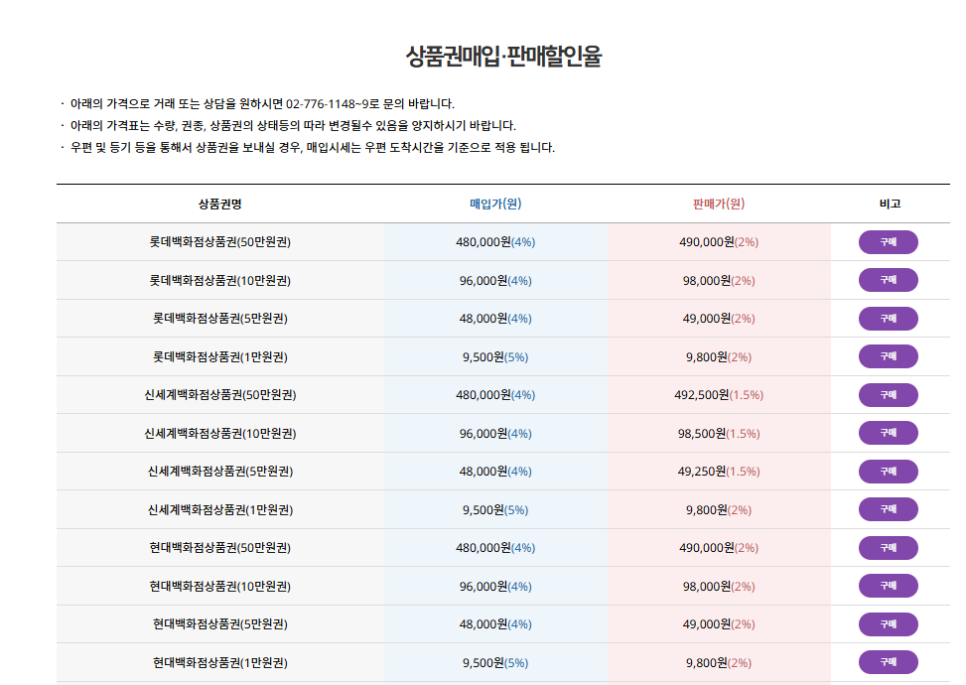The width and height of the screenshot is (966, 685).
Task: Select the 롯데백화점상품권(5만원권) name cell
Action: tap(220, 318)
